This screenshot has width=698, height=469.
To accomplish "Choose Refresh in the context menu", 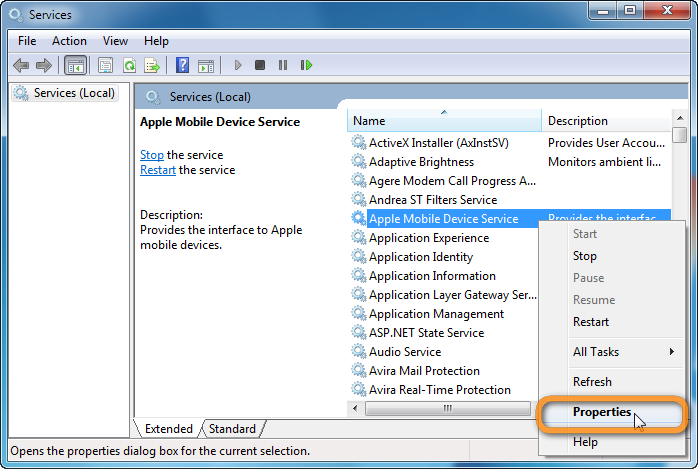I will point(592,382).
